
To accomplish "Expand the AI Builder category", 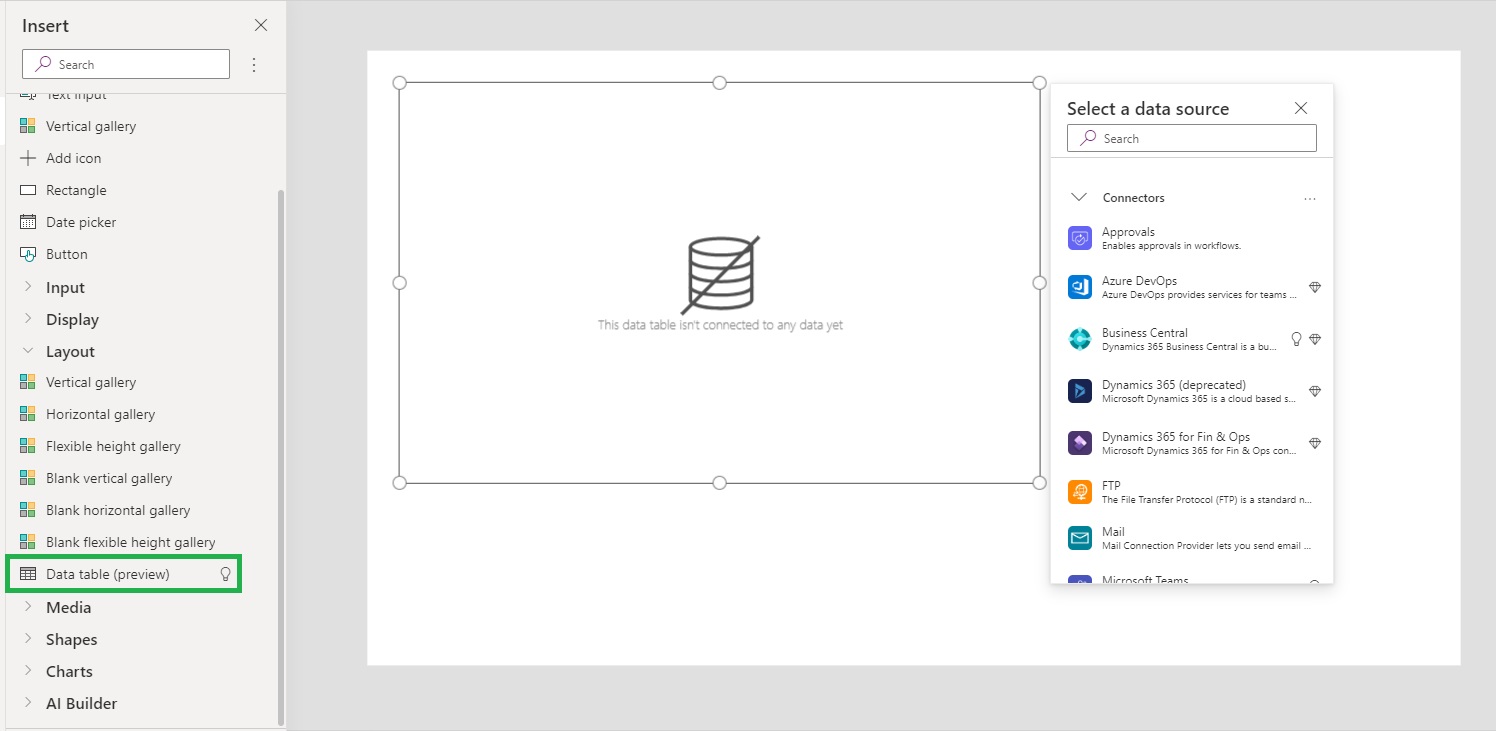I will (28, 703).
